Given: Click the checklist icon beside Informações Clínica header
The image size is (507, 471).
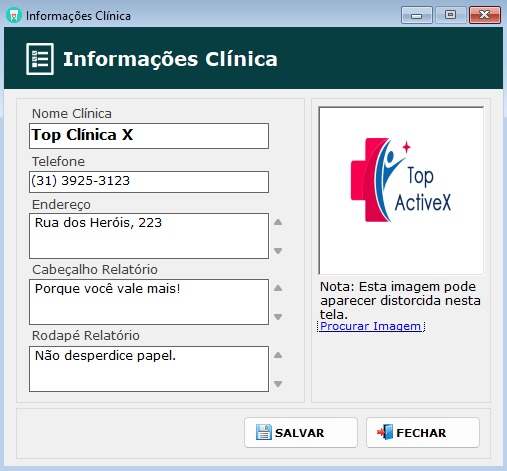Looking at the screenshot, I should (40, 59).
